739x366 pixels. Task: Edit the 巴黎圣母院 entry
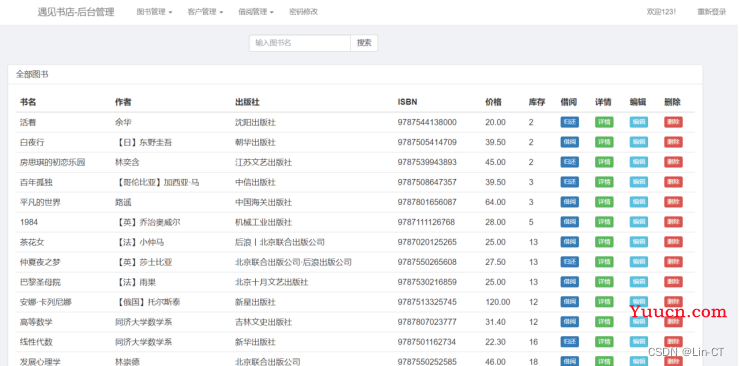[x=639, y=282]
